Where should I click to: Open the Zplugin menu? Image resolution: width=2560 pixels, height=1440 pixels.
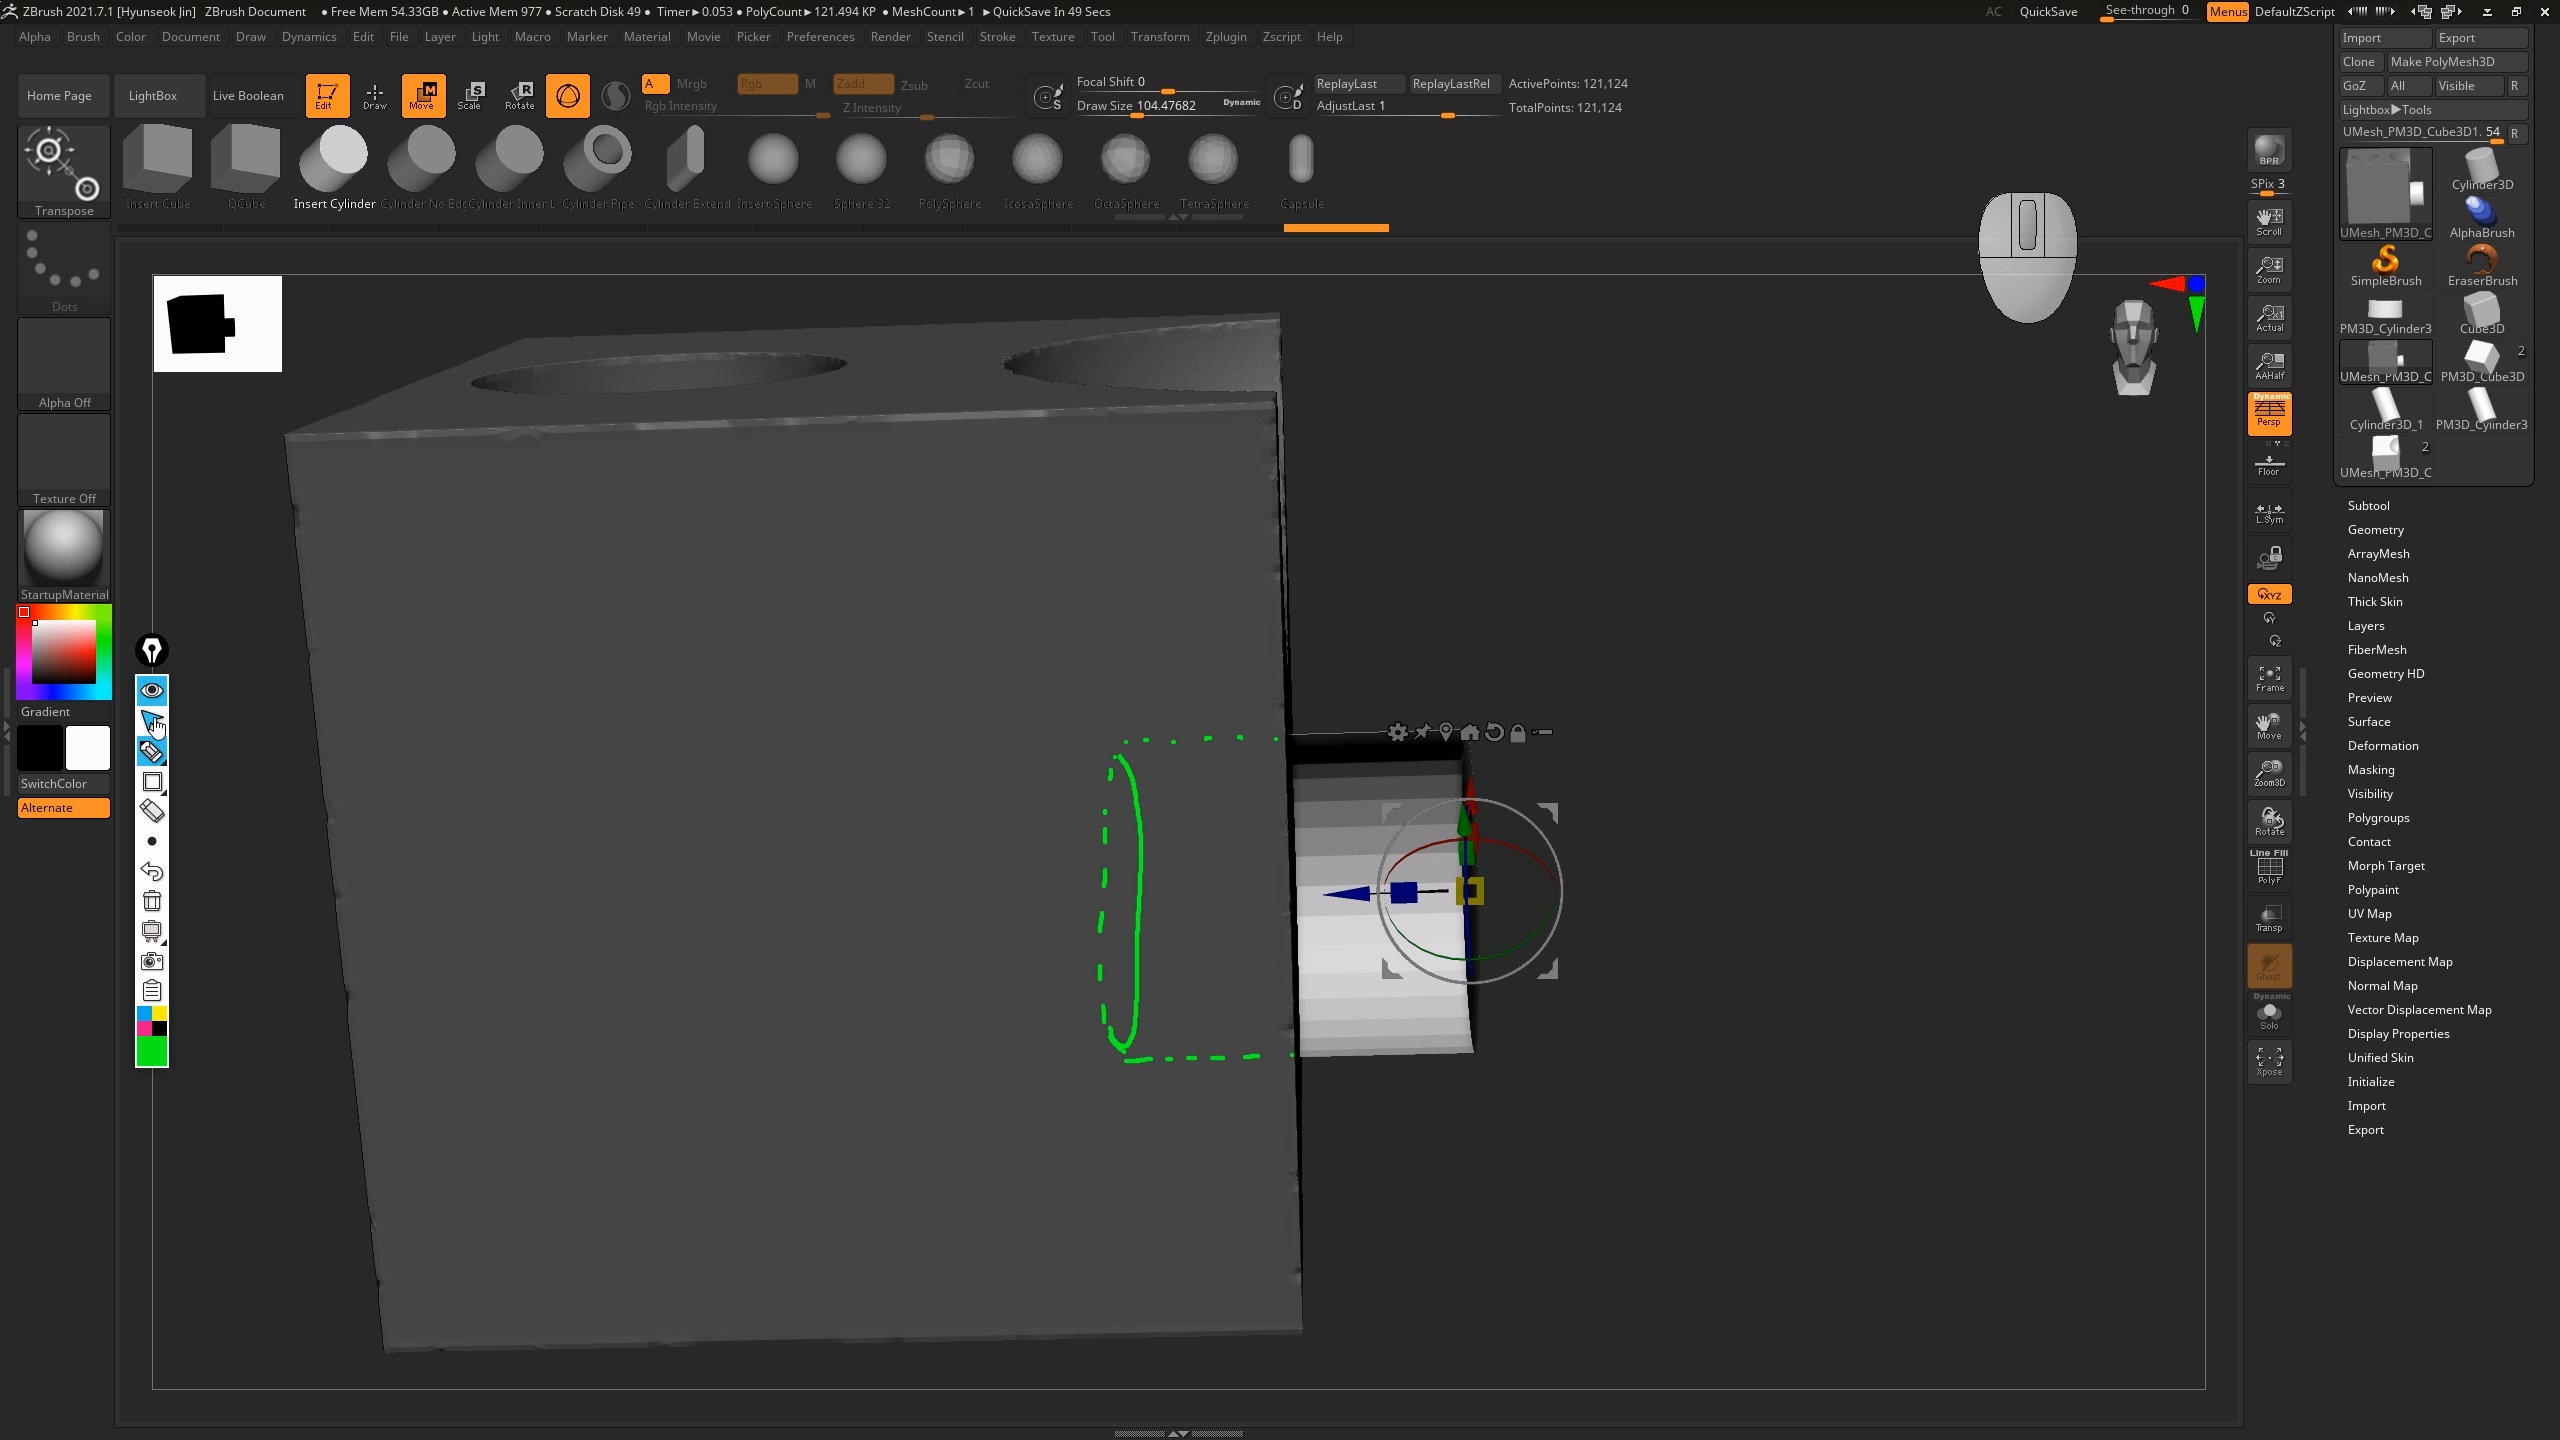point(1225,37)
